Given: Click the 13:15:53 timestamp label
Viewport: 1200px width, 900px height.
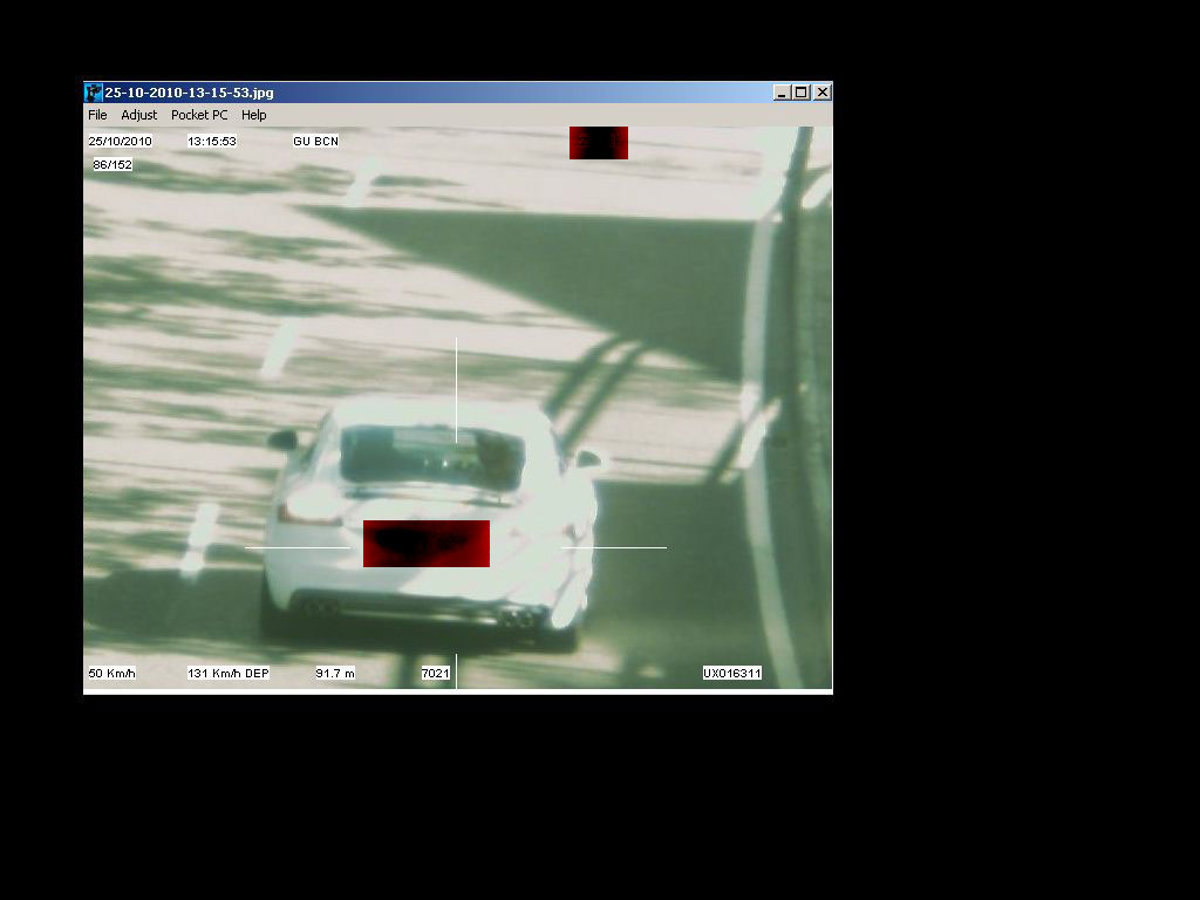Looking at the screenshot, I should pos(212,142).
